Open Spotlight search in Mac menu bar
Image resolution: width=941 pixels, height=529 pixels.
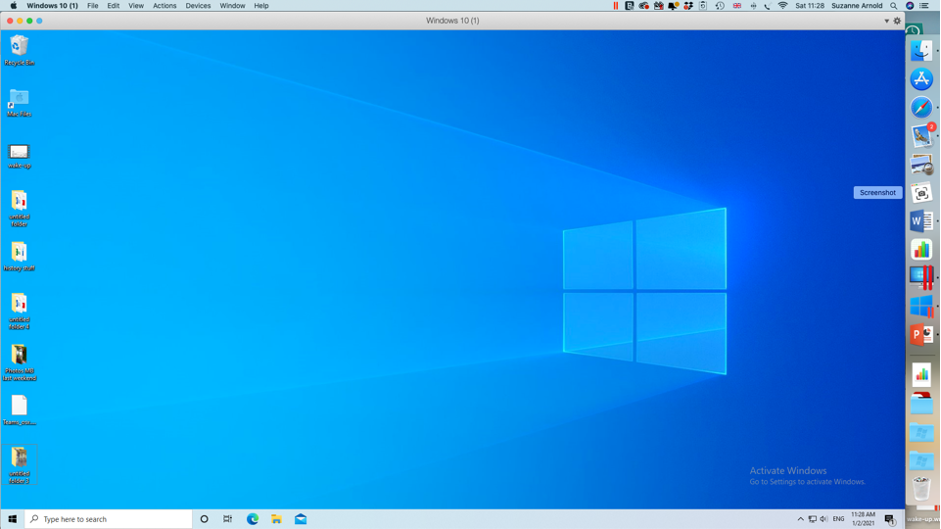click(x=894, y=5)
